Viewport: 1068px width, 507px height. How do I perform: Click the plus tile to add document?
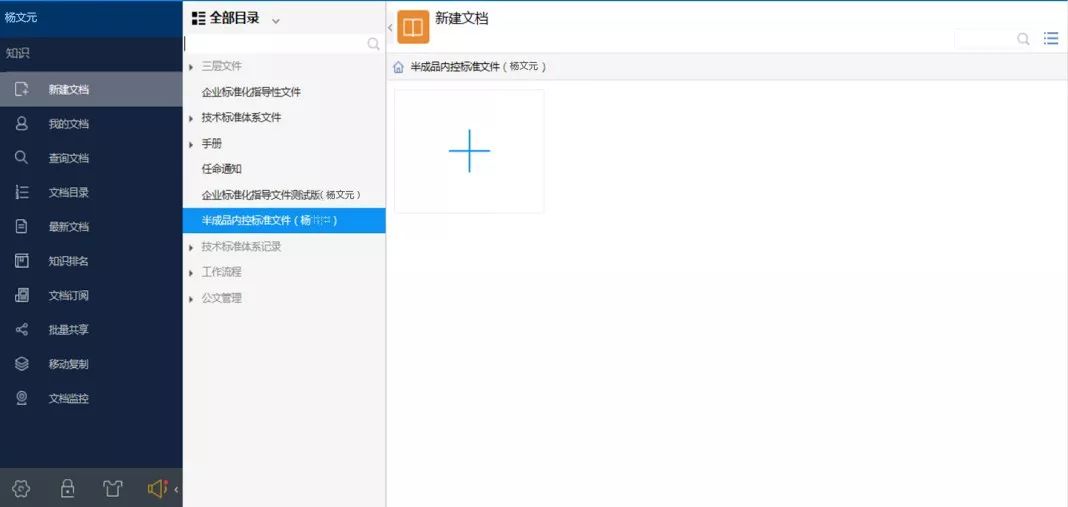click(x=469, y=151)
